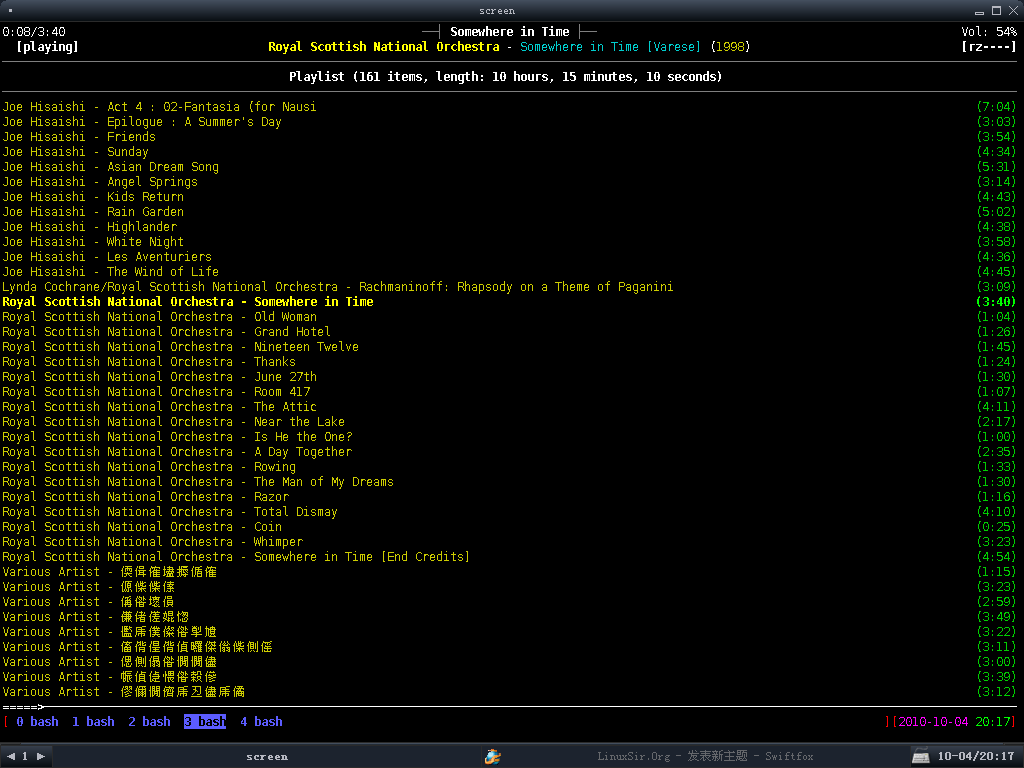
Task: Click the 'Playlist (161 items...)' header
Action: click(x=505, y=76)
